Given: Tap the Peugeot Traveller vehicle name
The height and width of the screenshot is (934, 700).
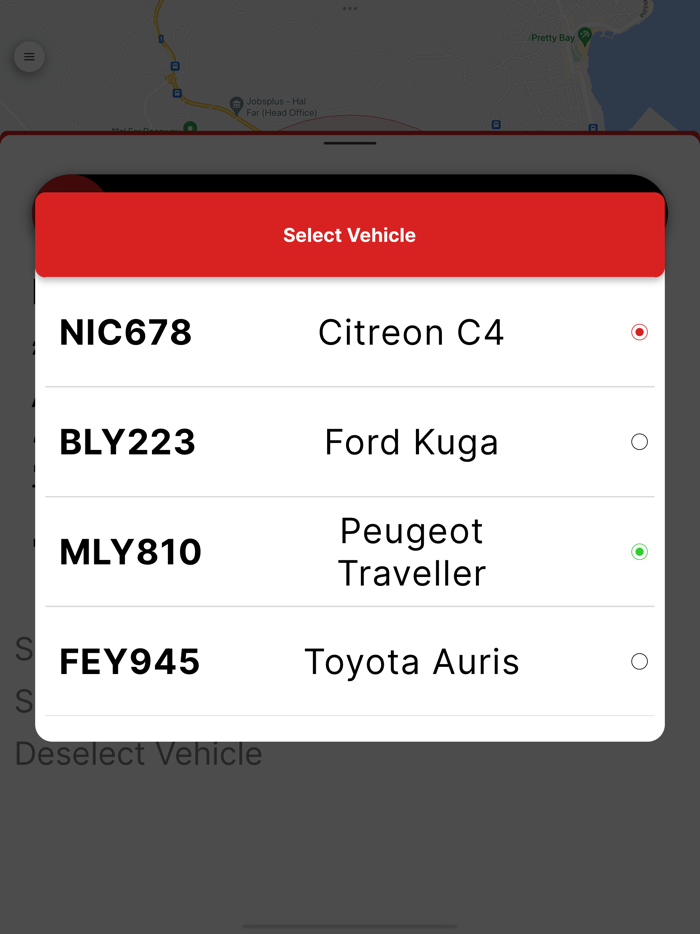Looking at the screenshot, I should click(411, 552).
